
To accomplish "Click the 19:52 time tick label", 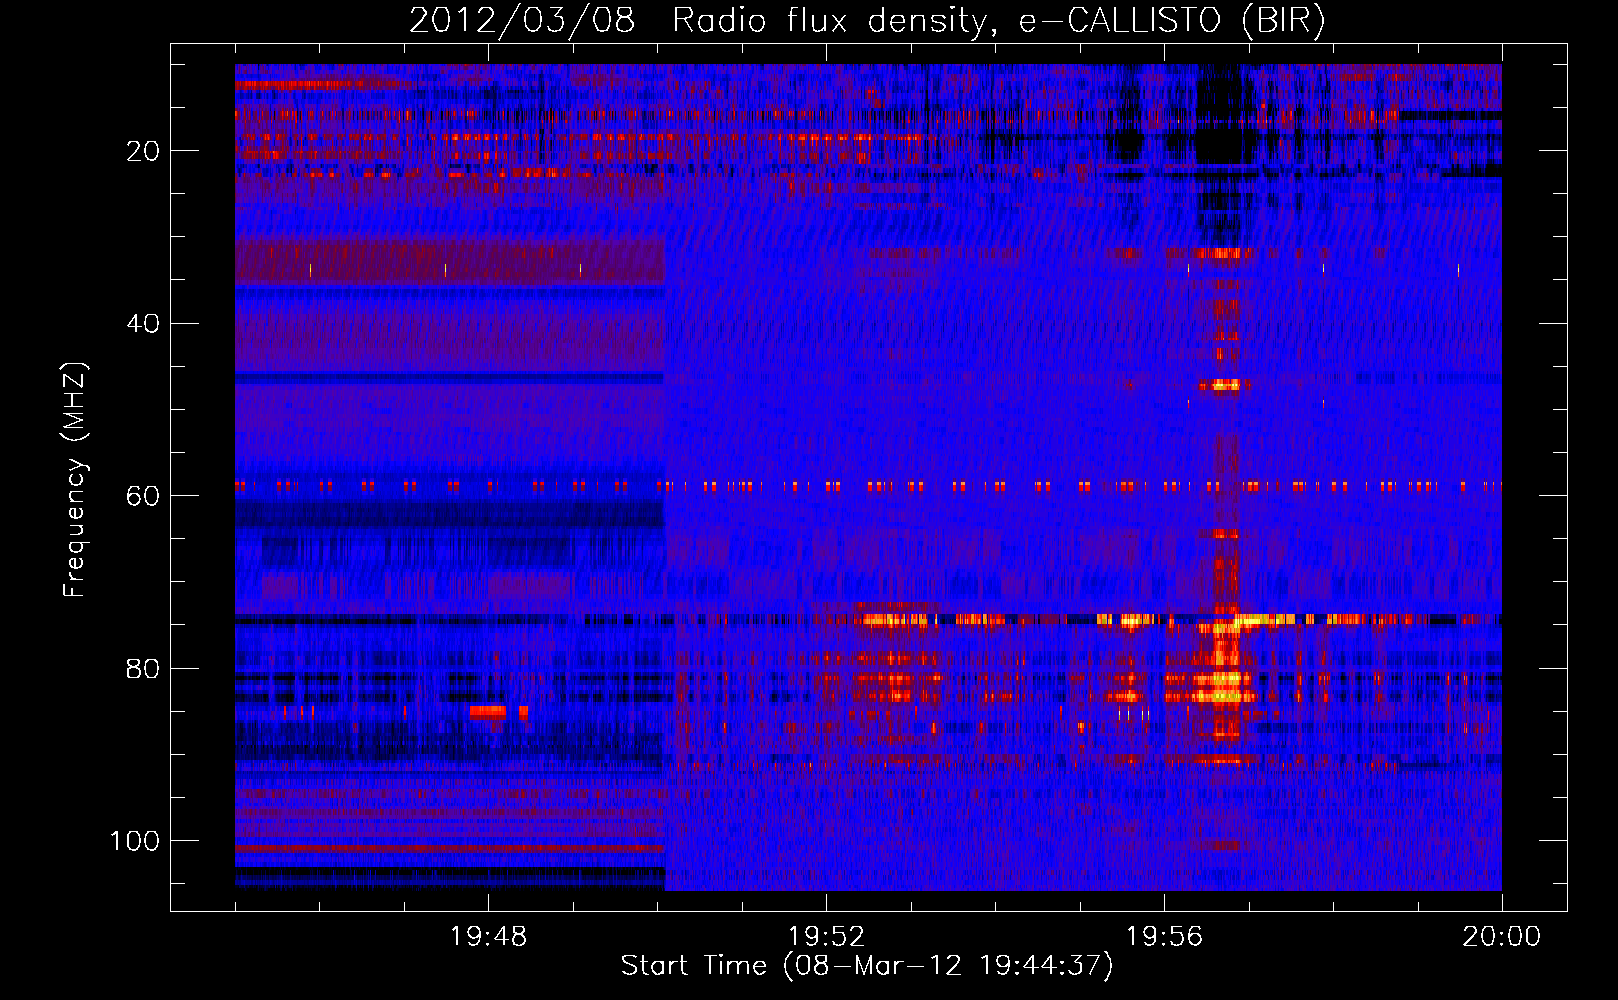I will point(827,937).
